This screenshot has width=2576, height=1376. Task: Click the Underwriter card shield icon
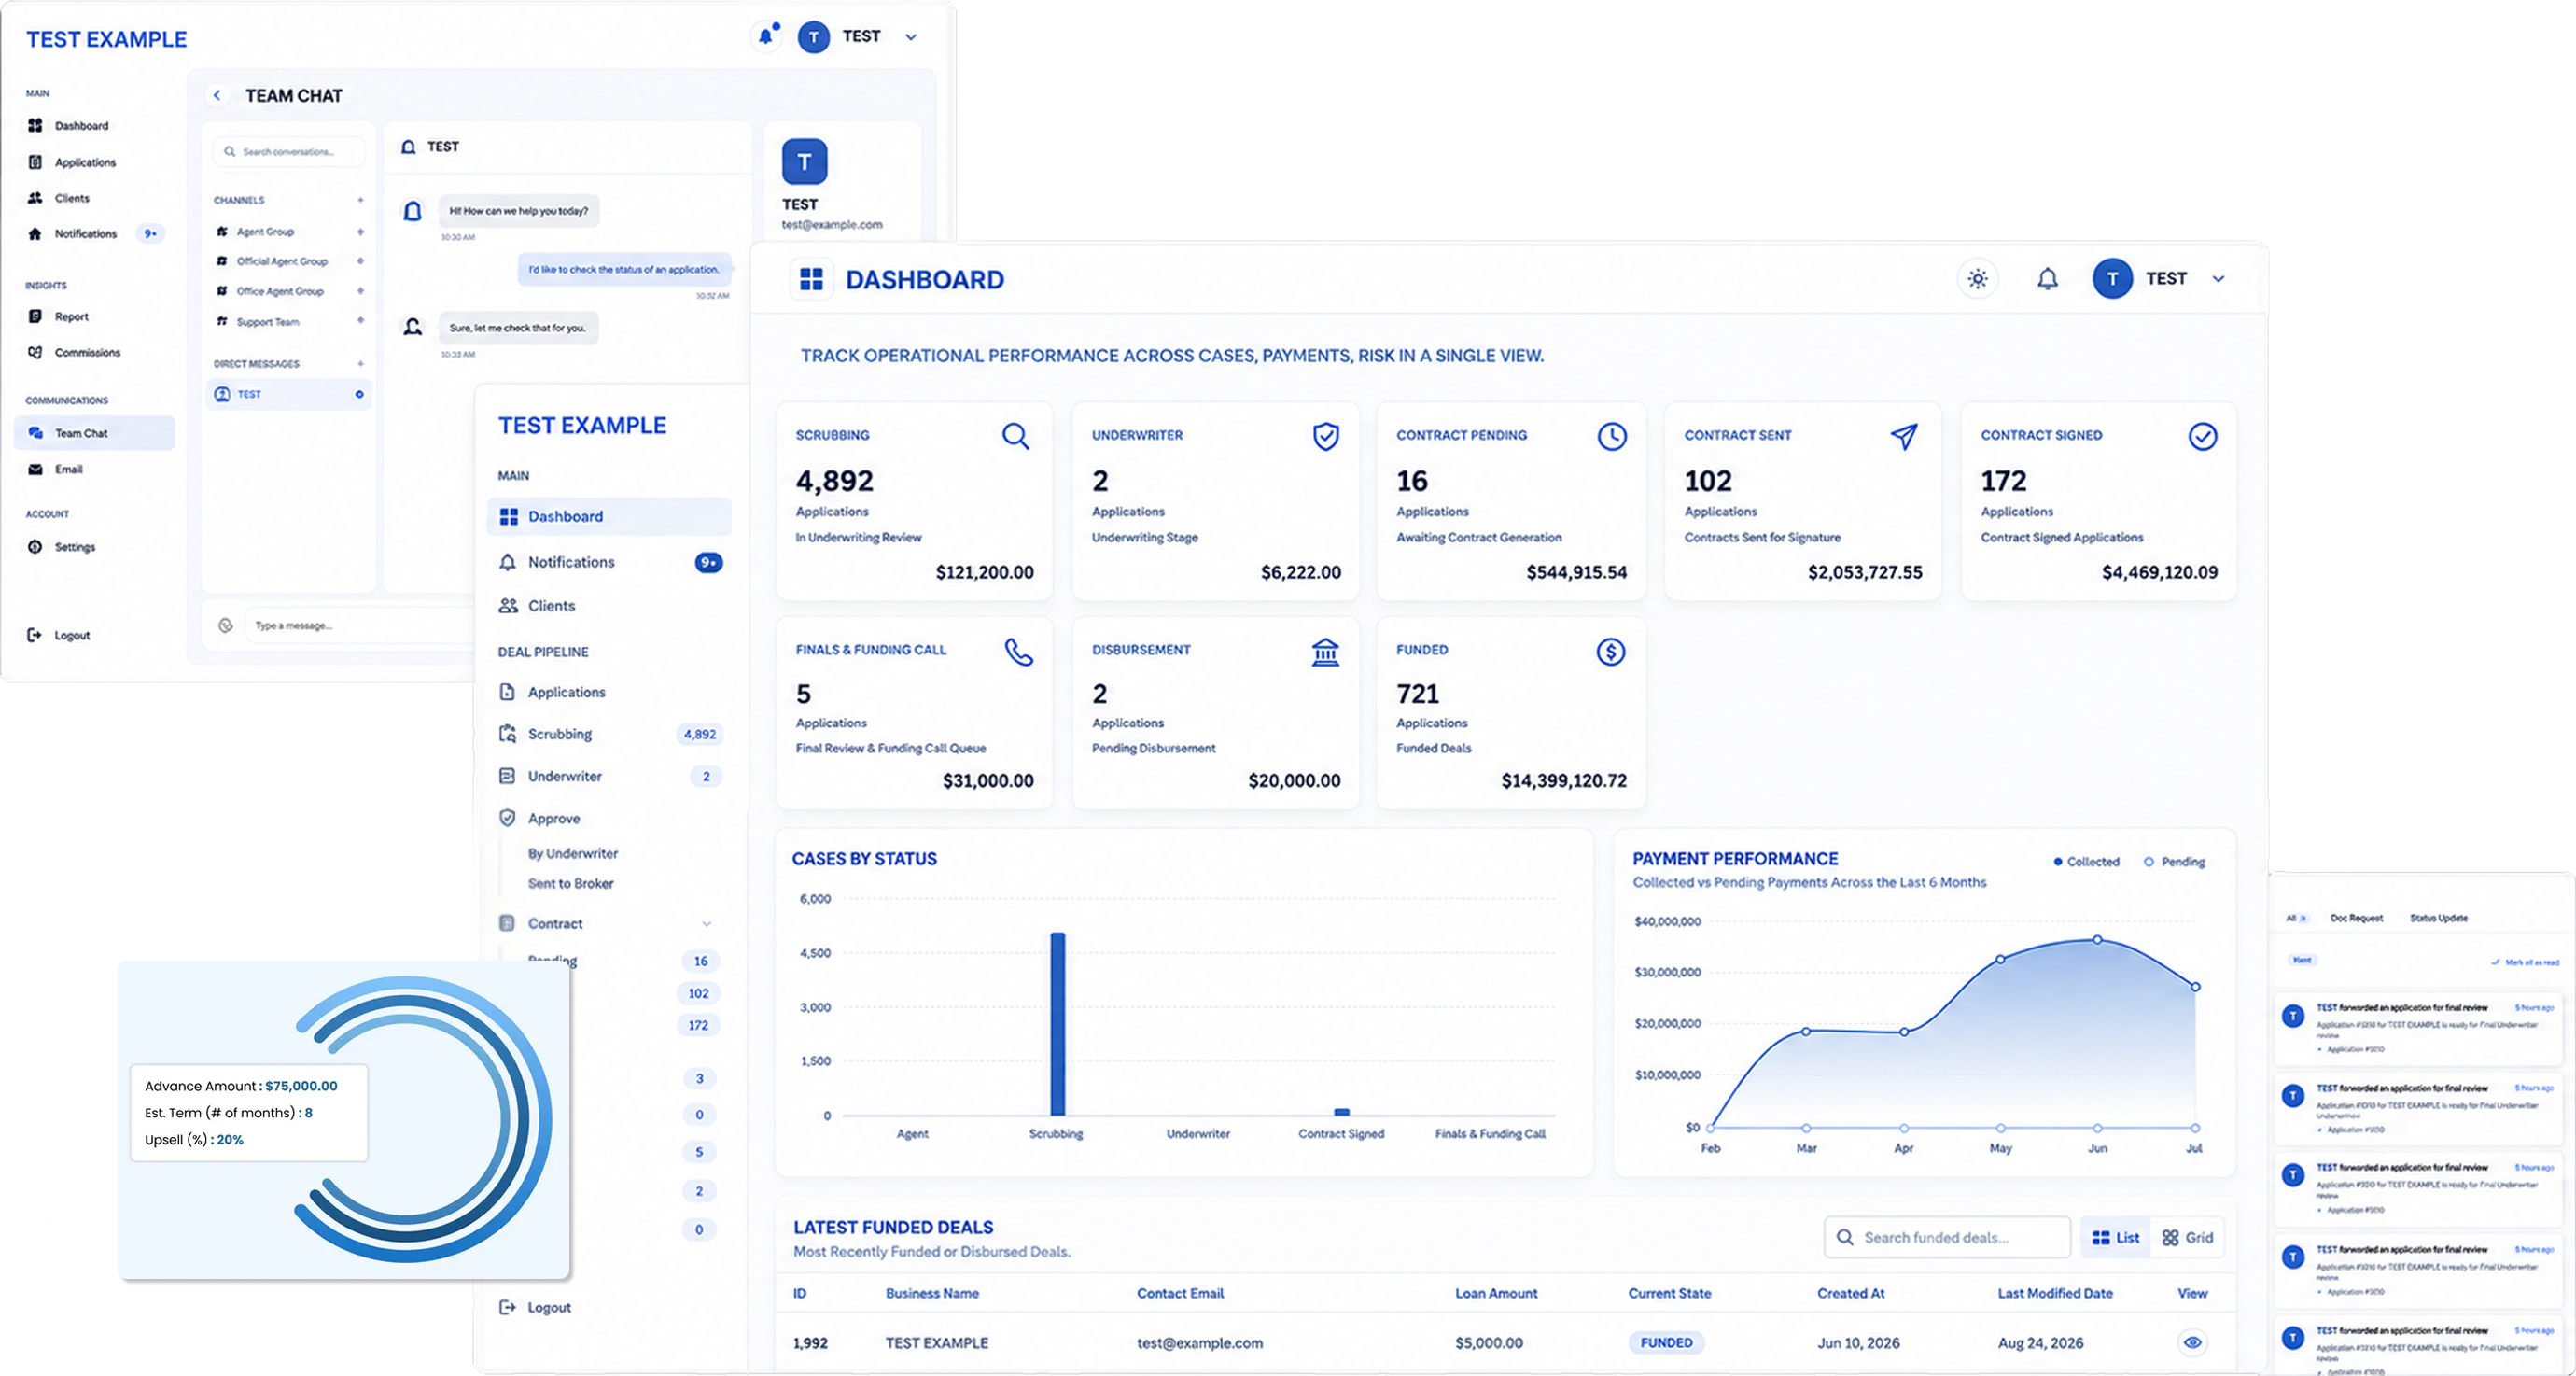coord(1325,436)
